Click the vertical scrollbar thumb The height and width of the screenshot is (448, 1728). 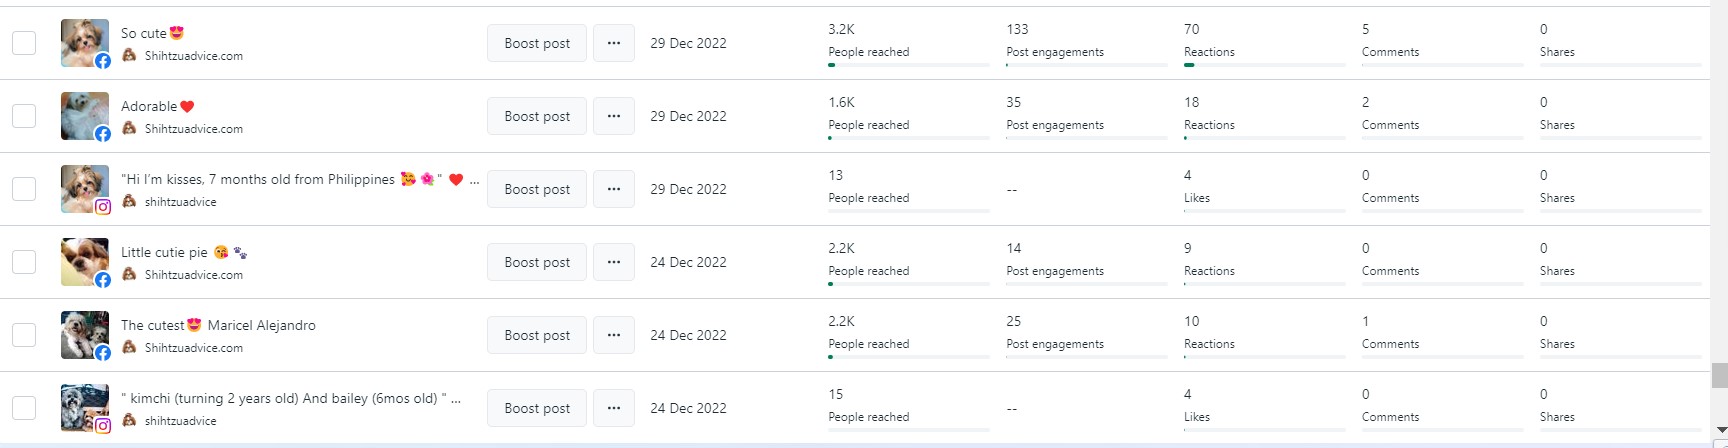1719,375
